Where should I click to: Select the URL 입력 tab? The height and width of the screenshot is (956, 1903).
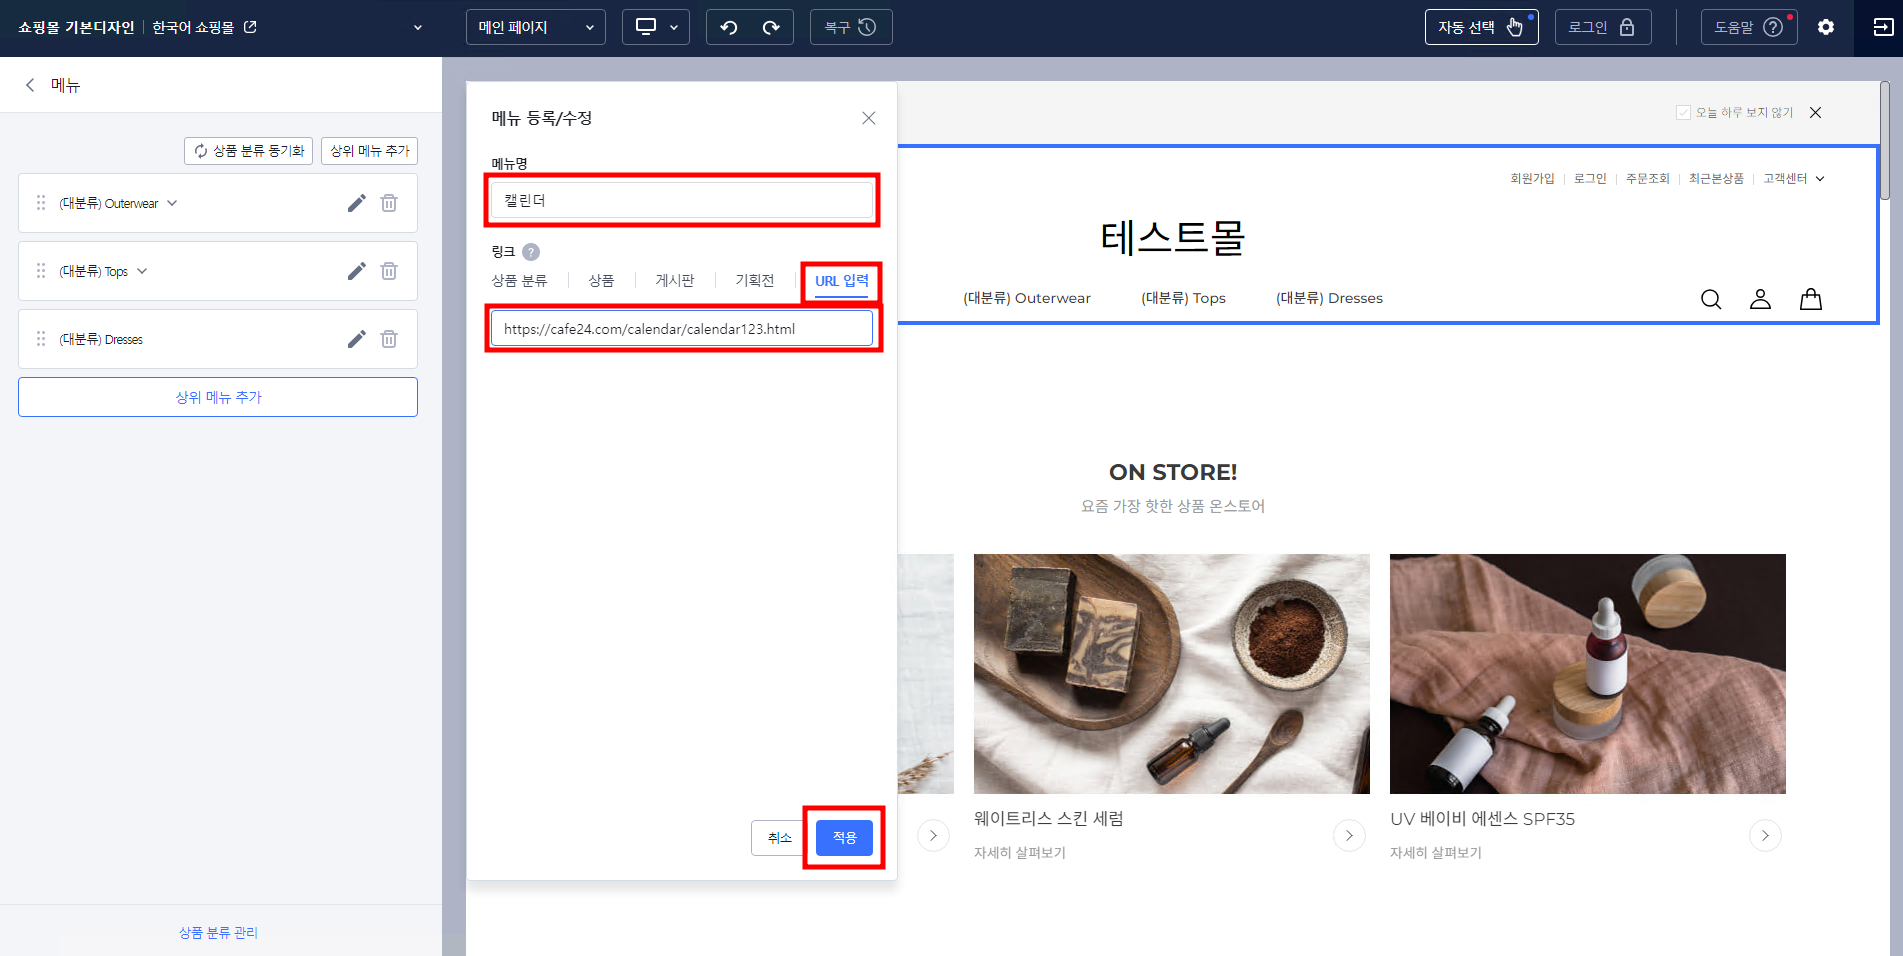click(842, 281)
